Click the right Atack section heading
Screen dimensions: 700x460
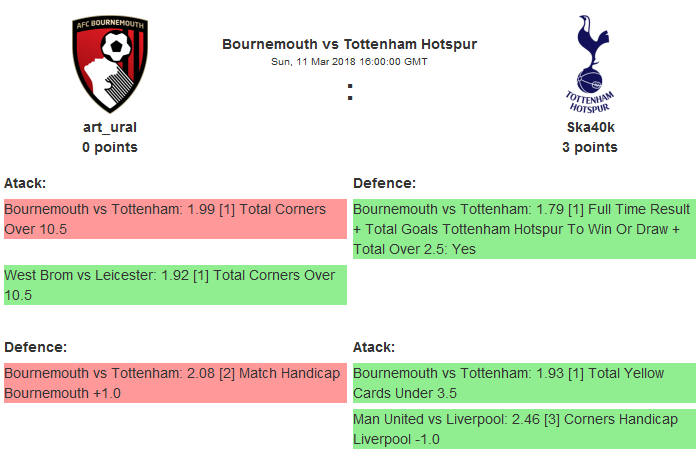(x=375, y=347)
